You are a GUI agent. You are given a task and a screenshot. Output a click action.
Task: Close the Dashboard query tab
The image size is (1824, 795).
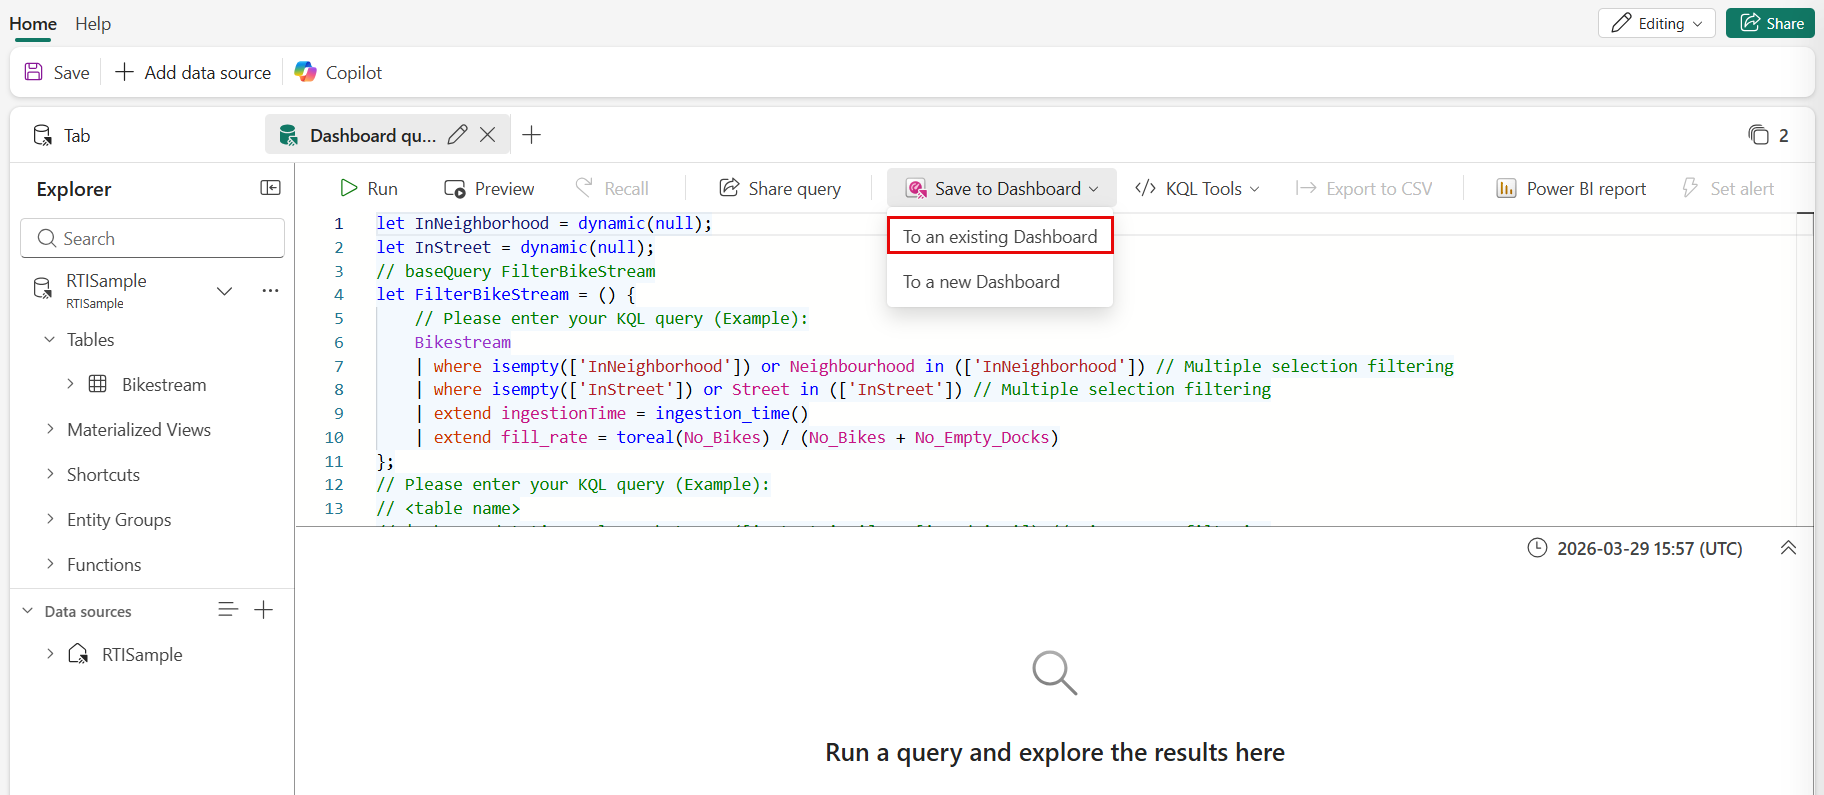(x=488, y=135)
